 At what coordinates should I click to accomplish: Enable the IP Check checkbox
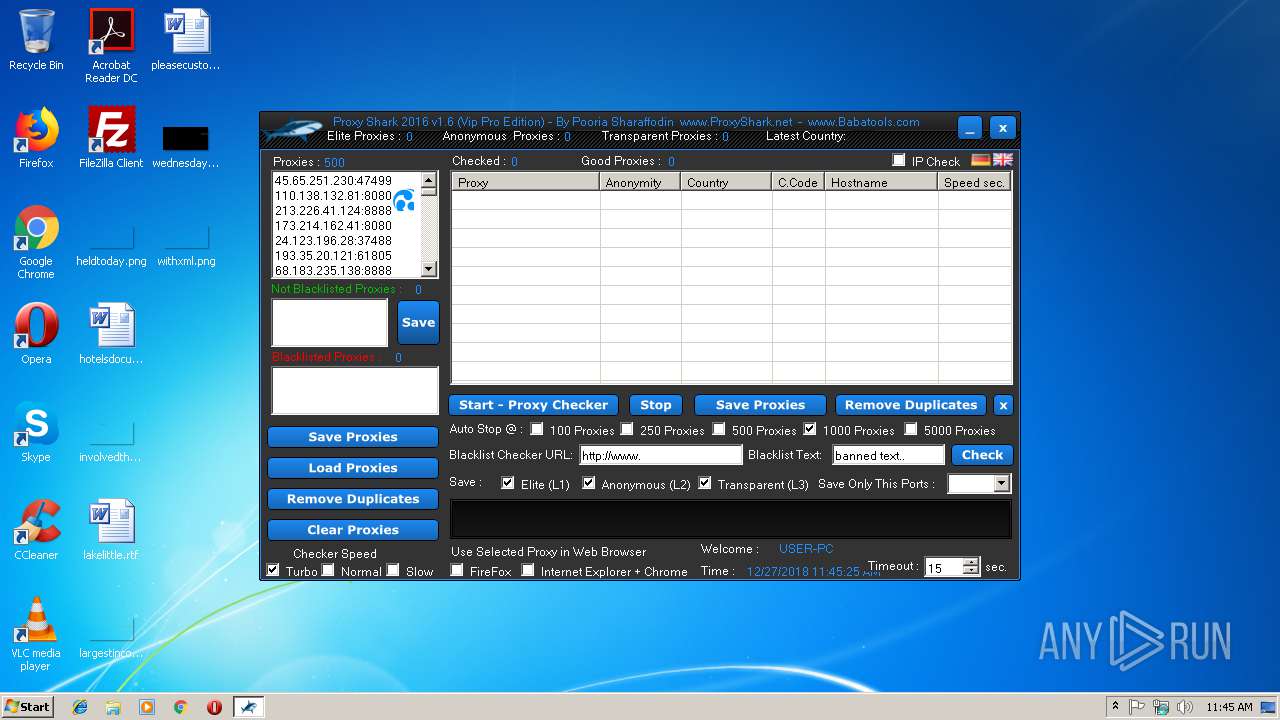click(x=898, y=160)
